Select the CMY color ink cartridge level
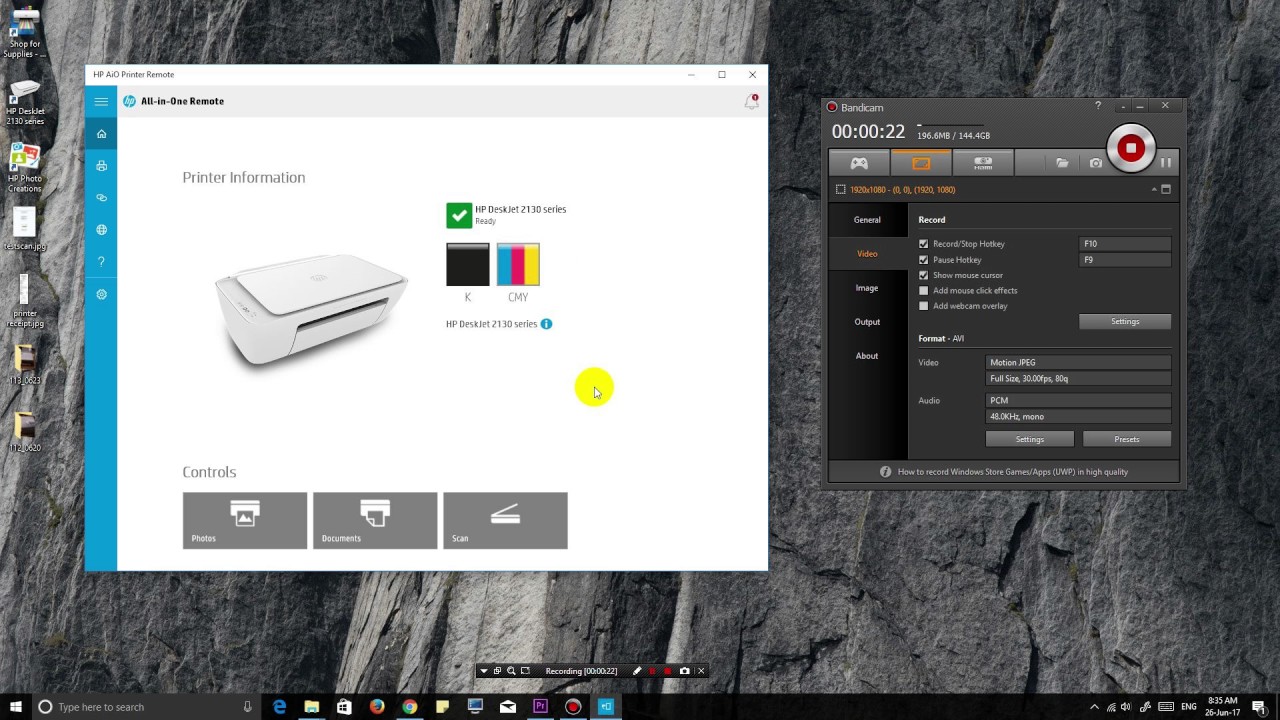Image resolution: width=1280 pixels, height=720 pixels. coord(518,265)
